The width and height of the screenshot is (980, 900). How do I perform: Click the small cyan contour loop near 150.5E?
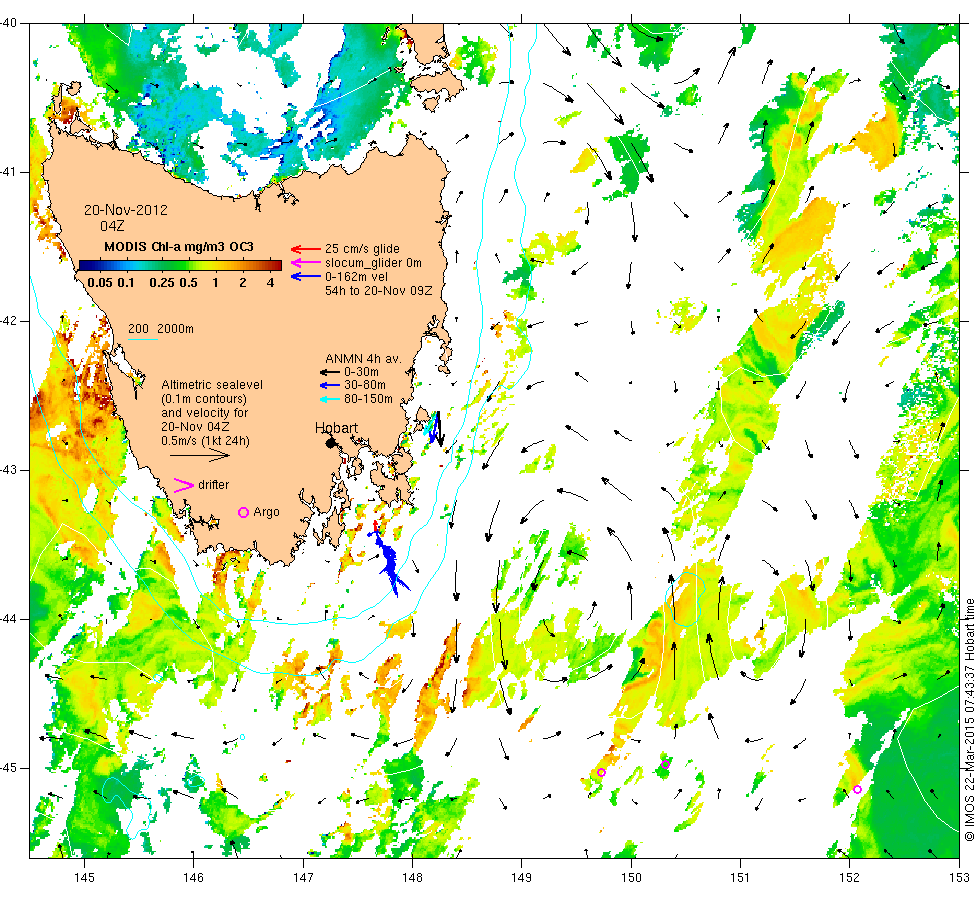685,599
